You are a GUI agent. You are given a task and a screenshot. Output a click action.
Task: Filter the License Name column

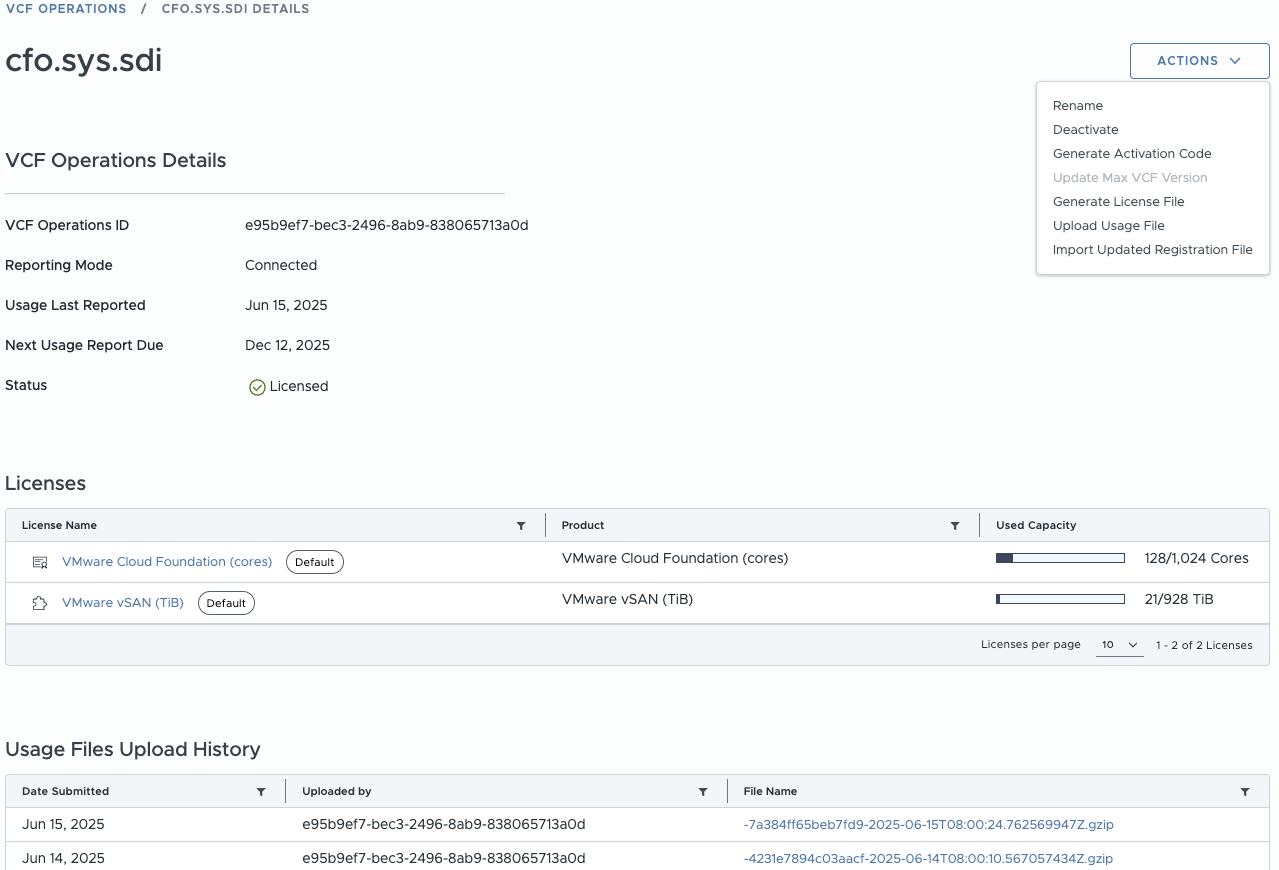[521, 525]
